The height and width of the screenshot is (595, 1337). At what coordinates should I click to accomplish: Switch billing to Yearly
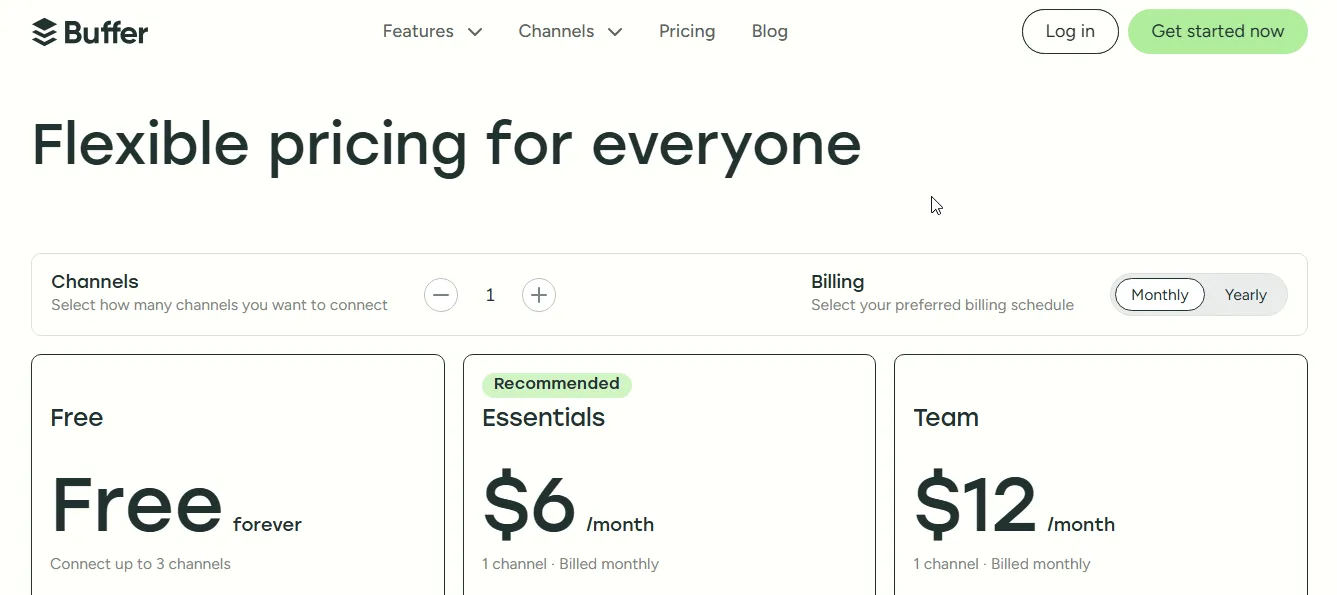tap(1245, 295)
